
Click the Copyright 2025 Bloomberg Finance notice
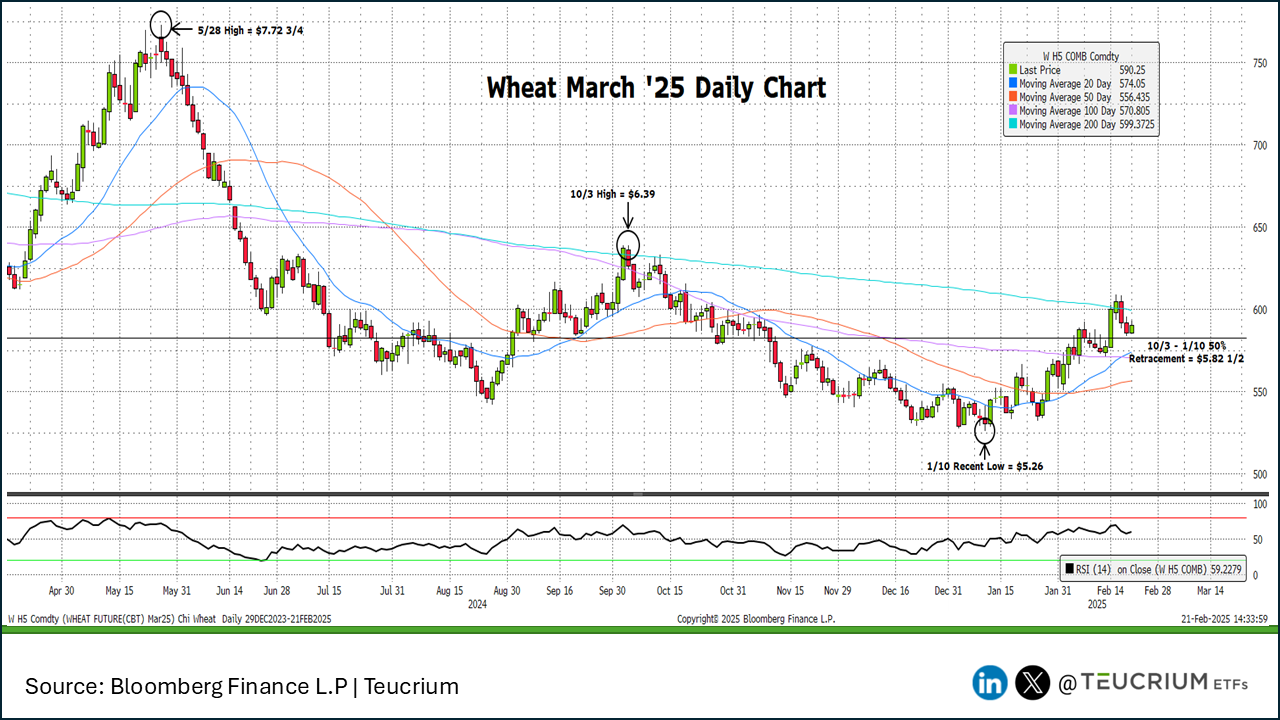point(755,619)
